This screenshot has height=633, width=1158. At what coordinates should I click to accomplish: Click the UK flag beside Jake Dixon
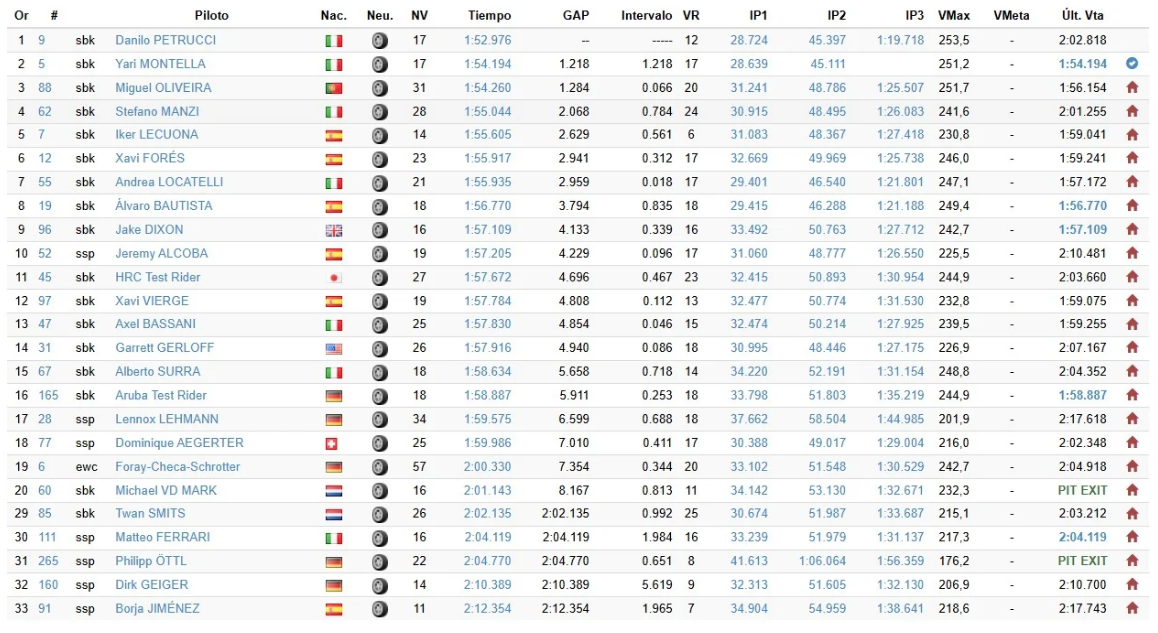[x=333, y=230]
